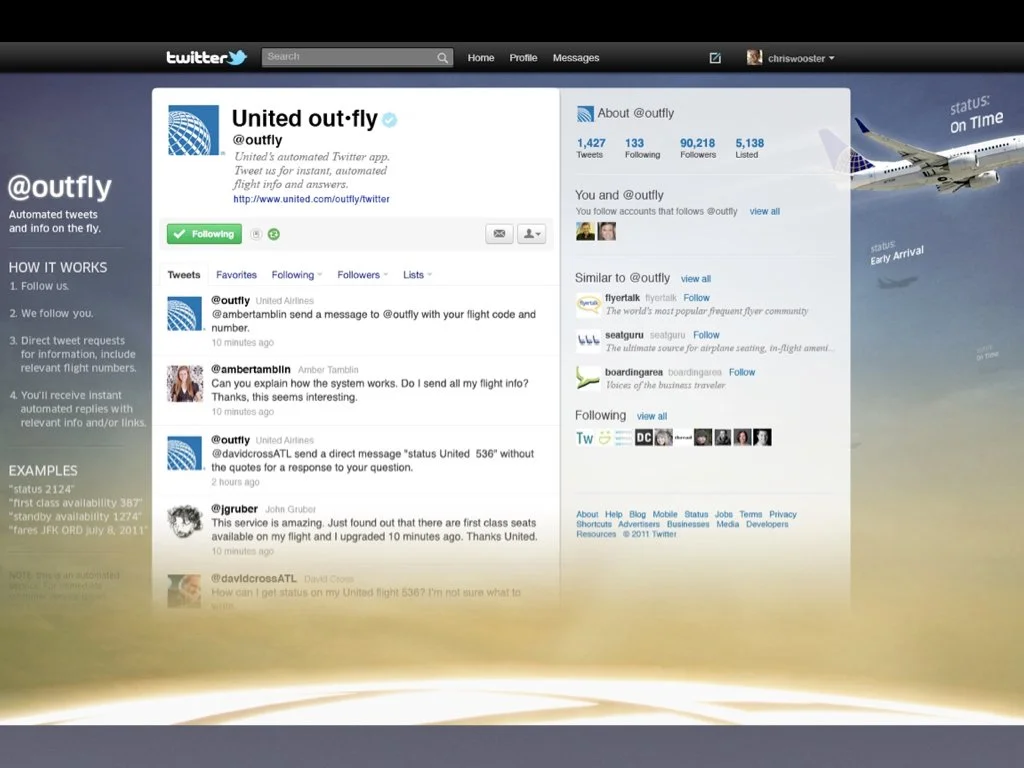The height and width of the screenshot is (768, 1024).
Task: Toggle the green retweets icon beside Following
Action: 274,234
